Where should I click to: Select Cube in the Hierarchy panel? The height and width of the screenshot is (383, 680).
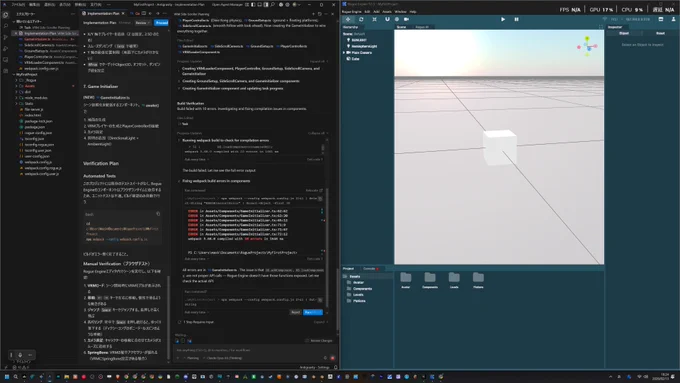coord(355,59)
